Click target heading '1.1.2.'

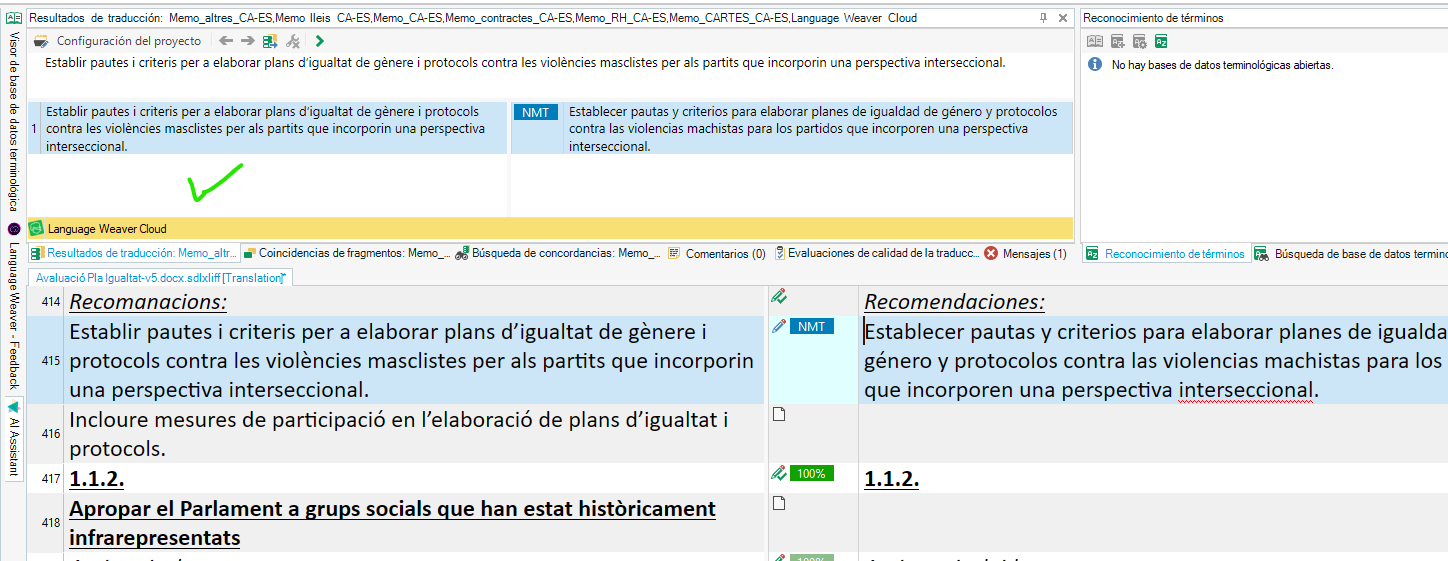891,478
